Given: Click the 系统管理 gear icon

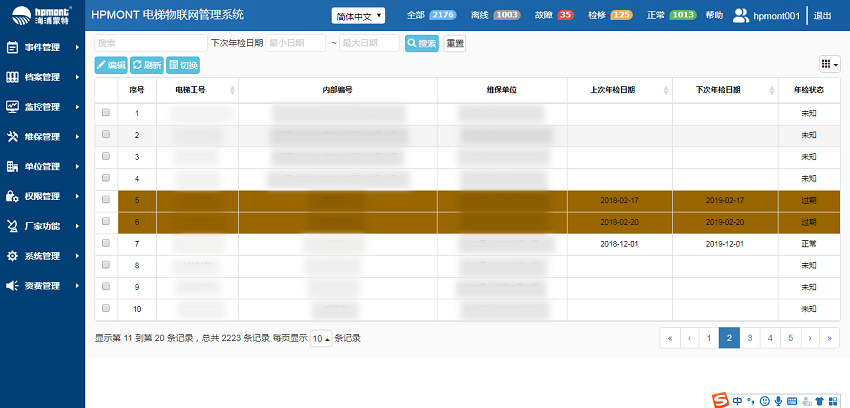Looking at the screenshot, I should (13, 256).
